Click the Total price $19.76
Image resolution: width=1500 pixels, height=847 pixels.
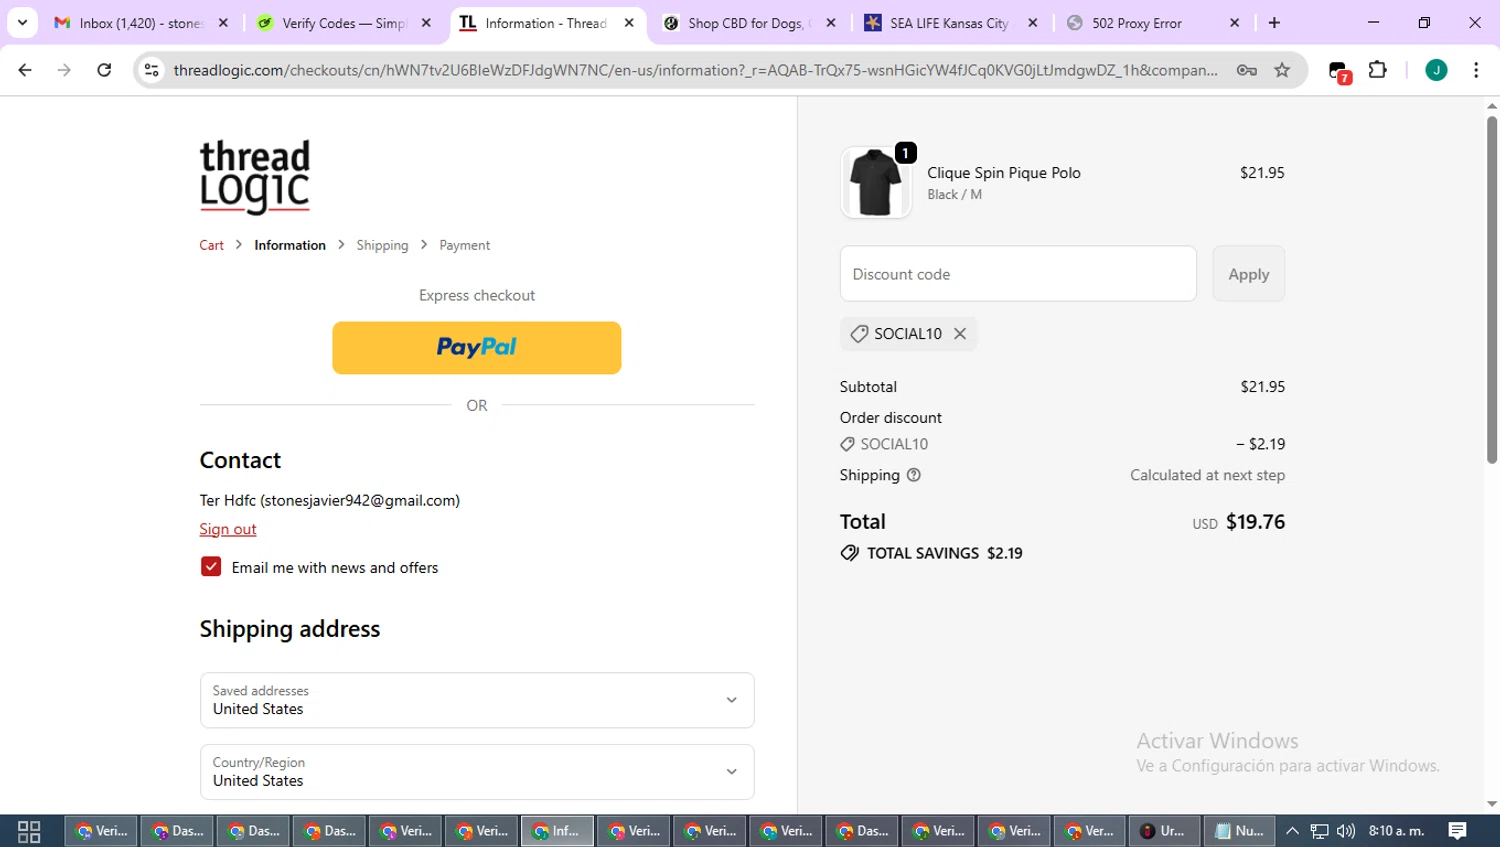coord(1256,522)
